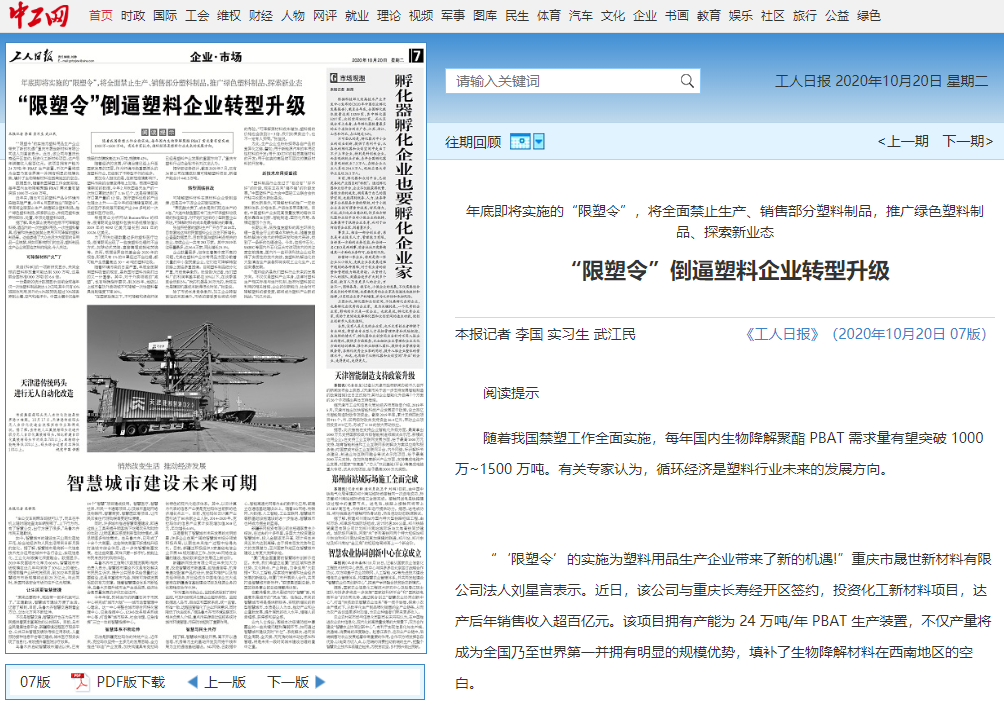Image resolution: width=1004 pixels, height=706 pixels.
Task: Open the 智慧城市建设未来可期 article on the page
Action: tap(162, 483)
